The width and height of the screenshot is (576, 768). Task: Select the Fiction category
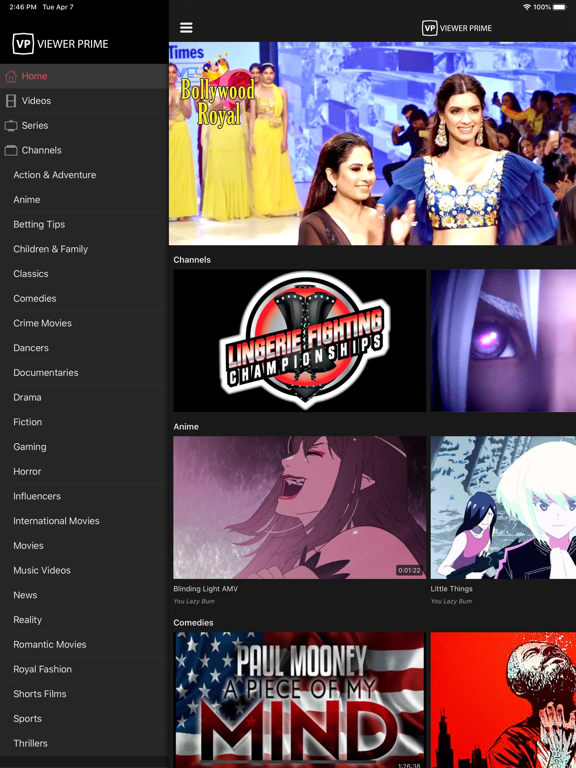pos(84,422)
